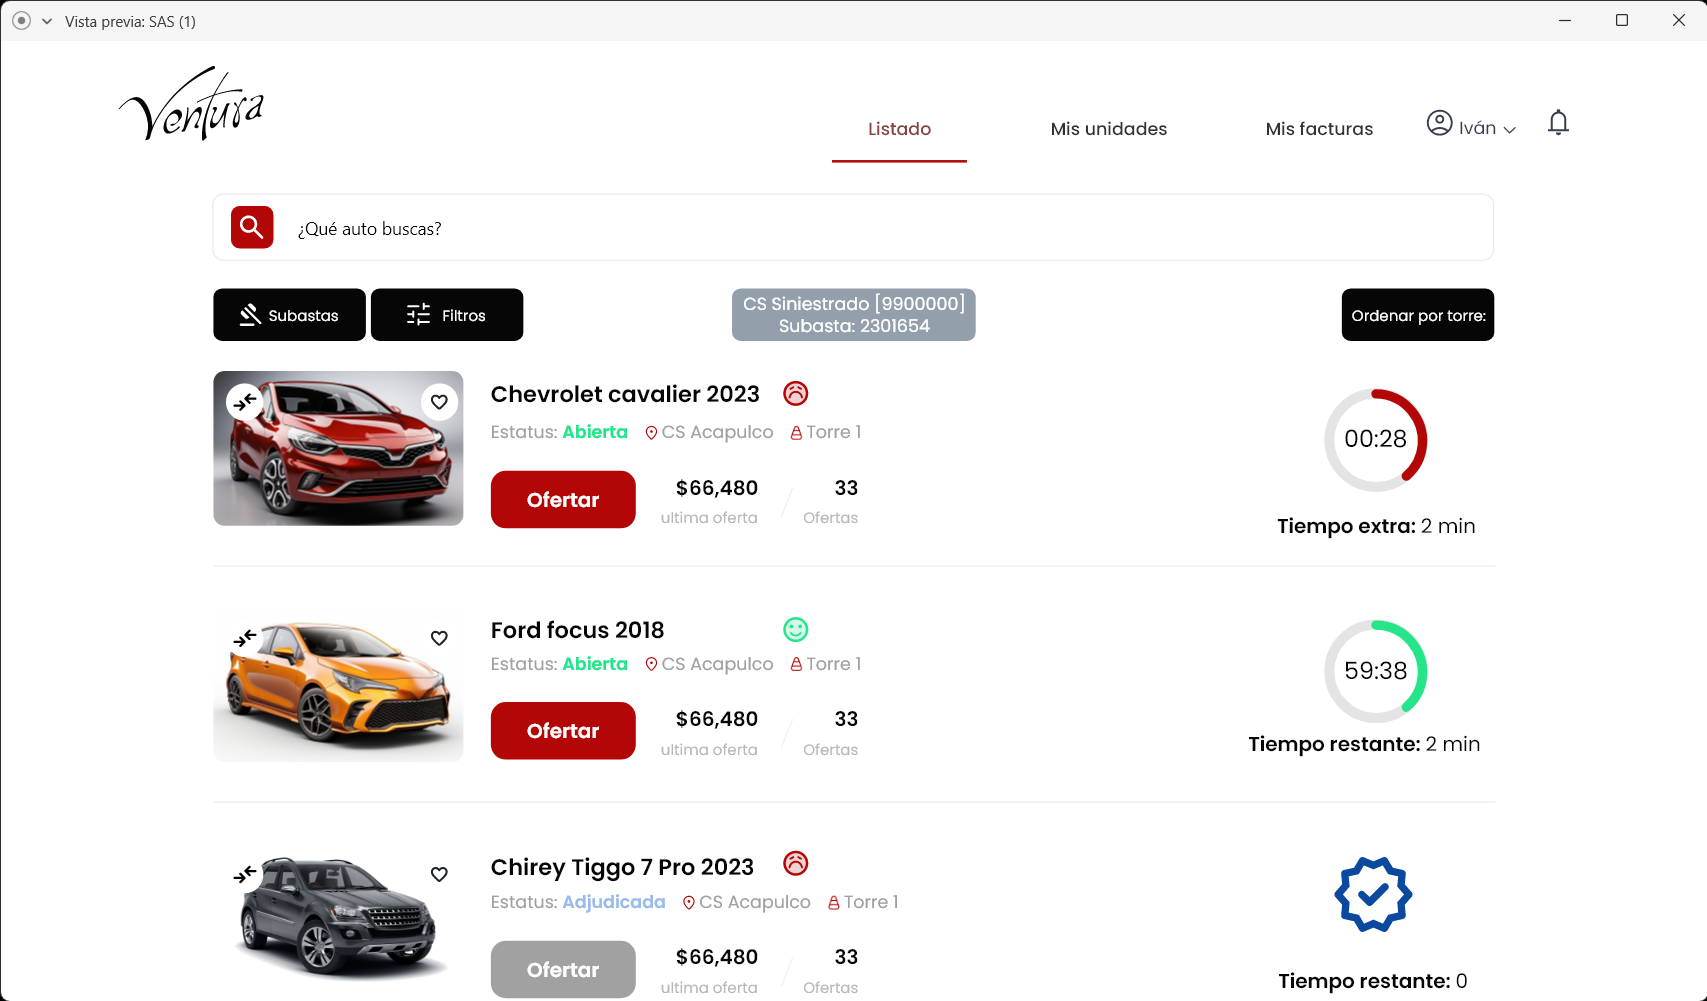
Task: Click the ¿Qué auto buscas? search field
Action: (x=880, y=229)
